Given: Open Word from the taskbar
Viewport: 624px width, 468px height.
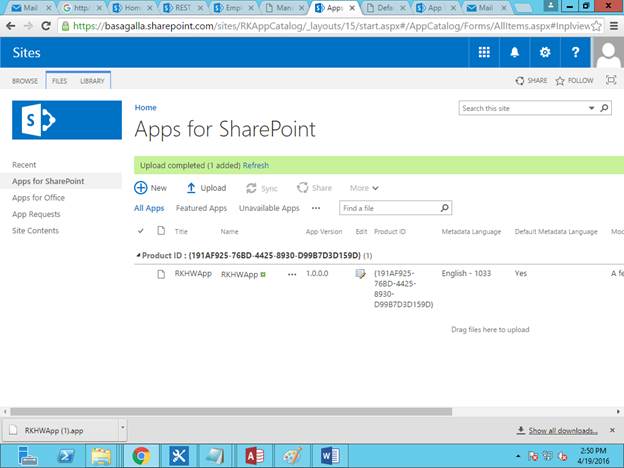Looking at the screenshot, I should point(330,456).
